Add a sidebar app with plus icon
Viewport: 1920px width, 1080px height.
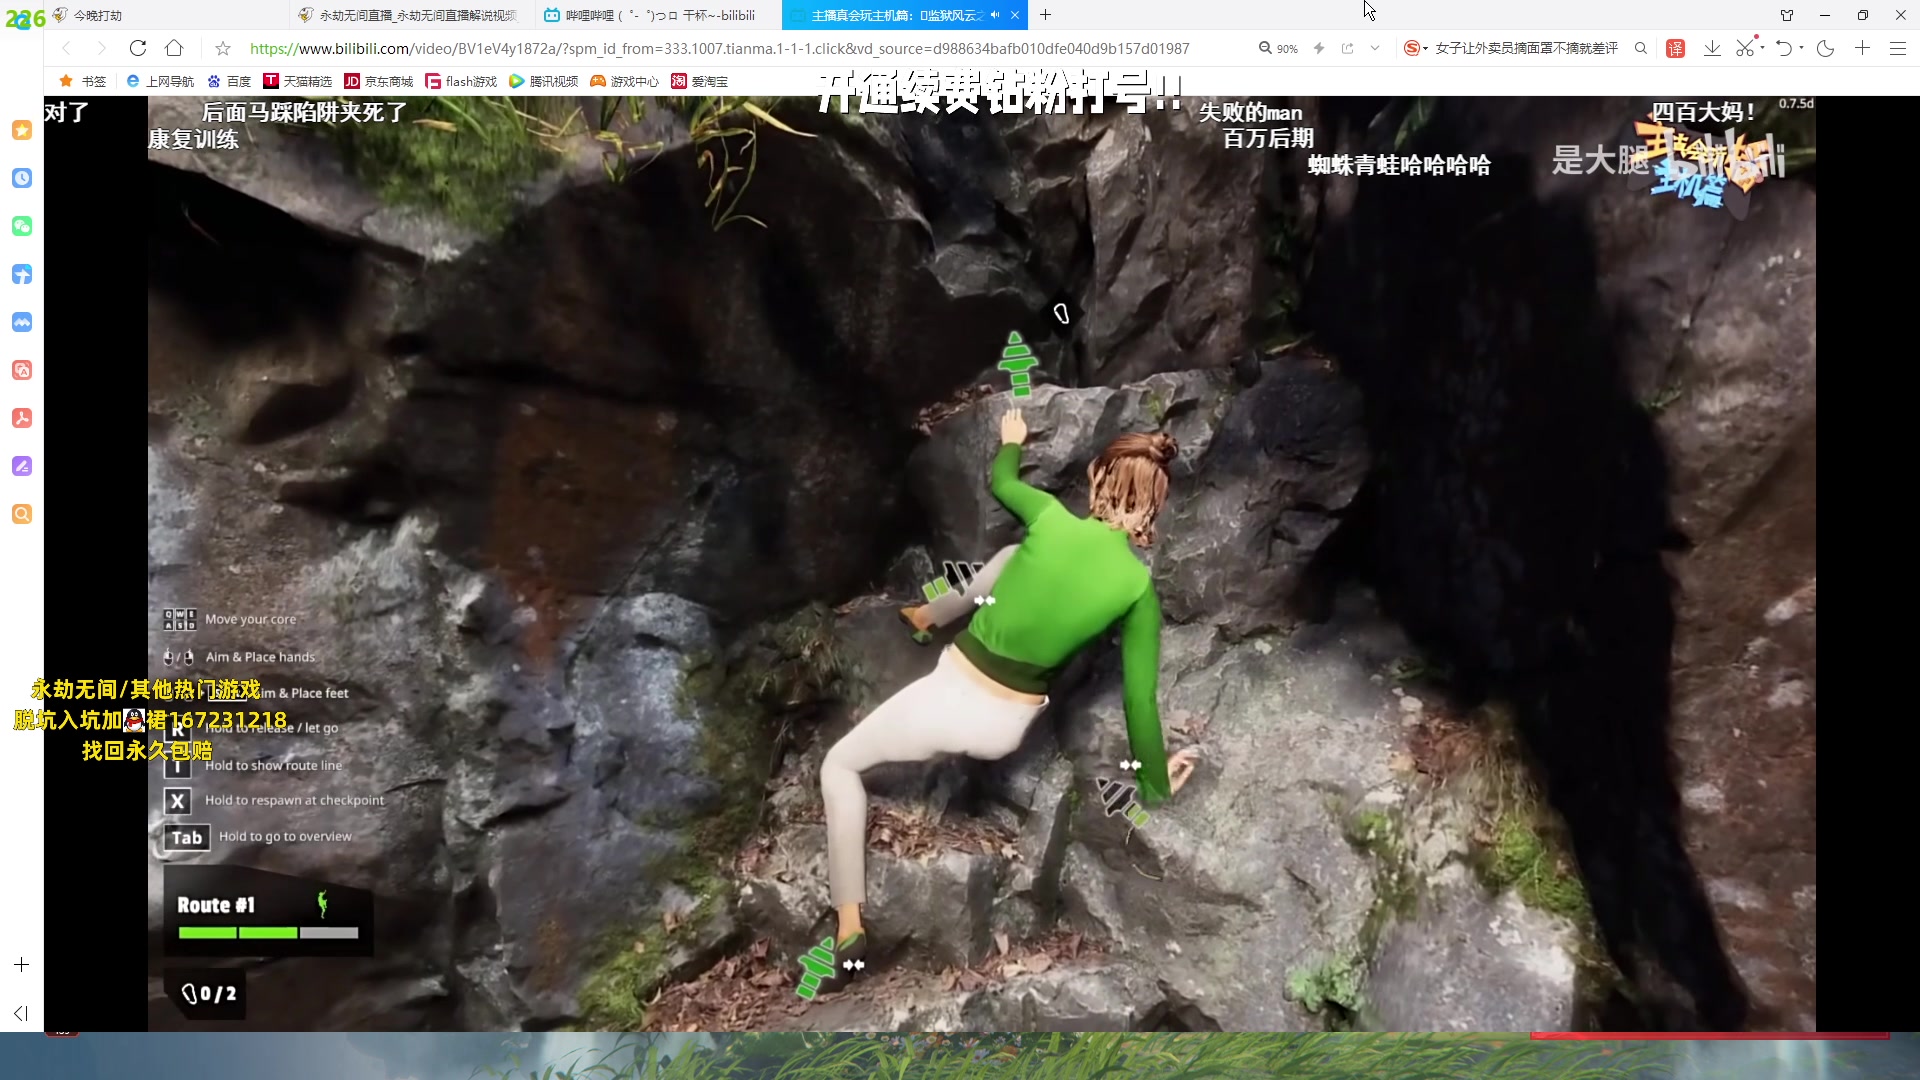coord(22,965)
